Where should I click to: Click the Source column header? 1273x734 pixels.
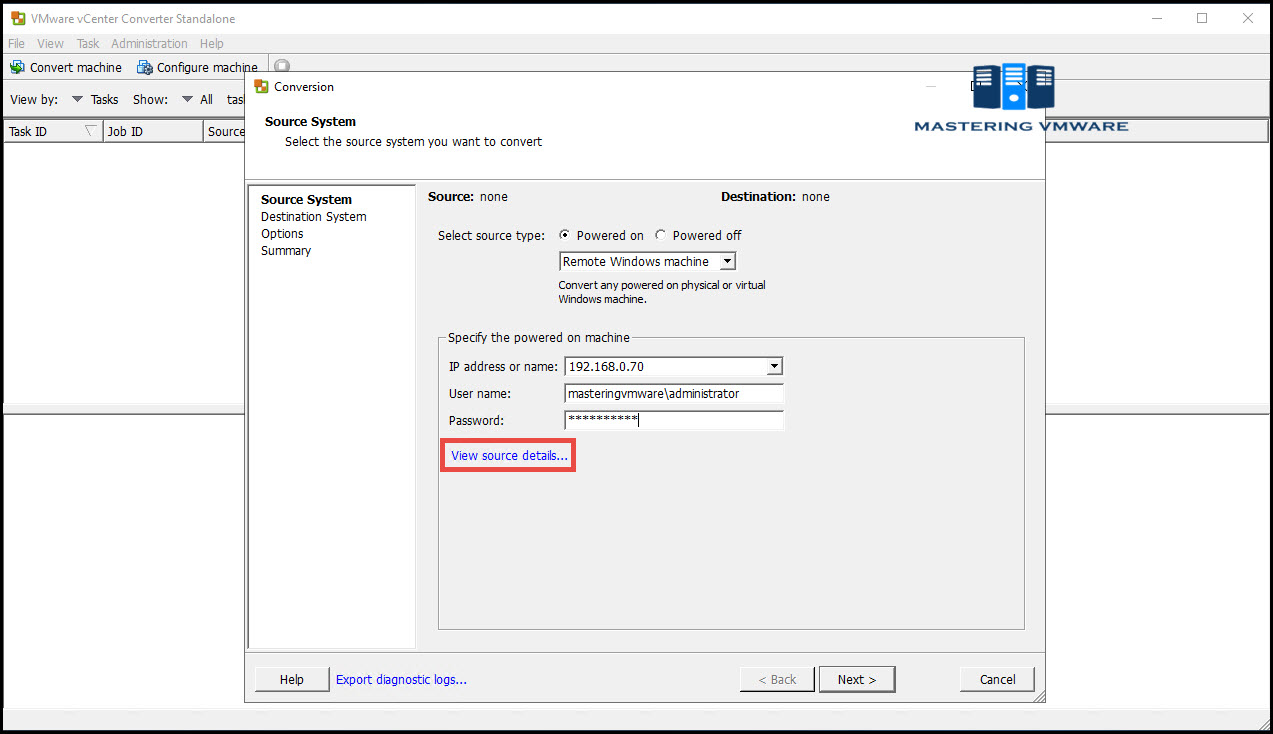click(225, 131)
